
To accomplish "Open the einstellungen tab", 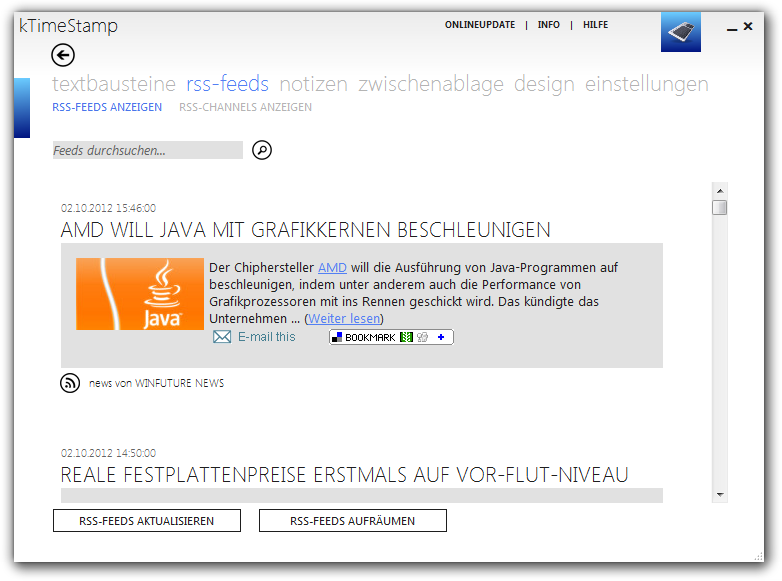I will [646, 84].
